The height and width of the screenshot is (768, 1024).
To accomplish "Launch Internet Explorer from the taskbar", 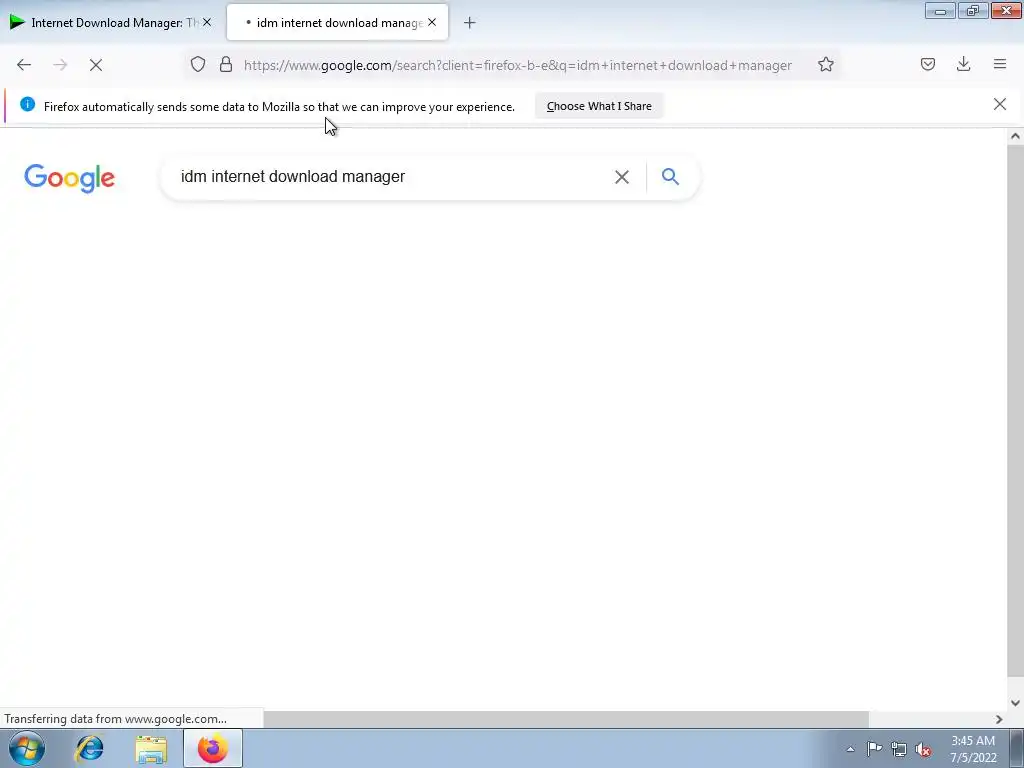I will [89, 748].
